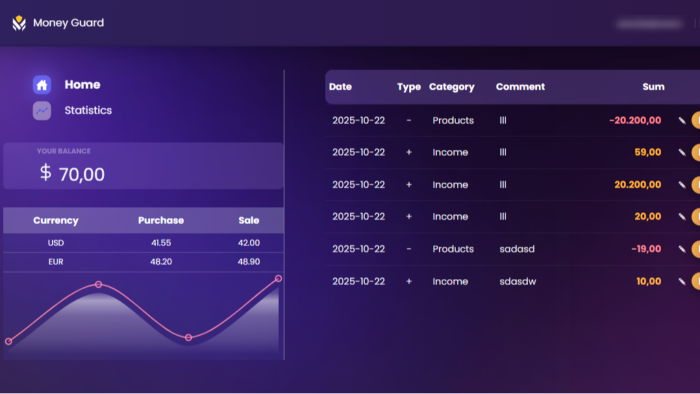This screenshot has width=700, height=394.
Task: Edit the 59,00 Income transaction
Action: [682, 153]
